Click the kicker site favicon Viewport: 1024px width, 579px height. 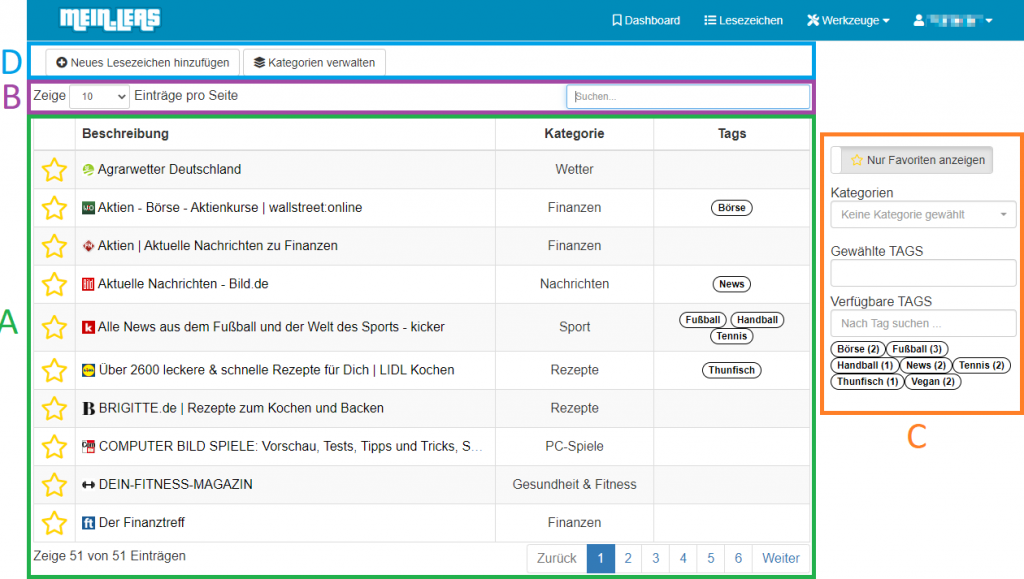88,327
